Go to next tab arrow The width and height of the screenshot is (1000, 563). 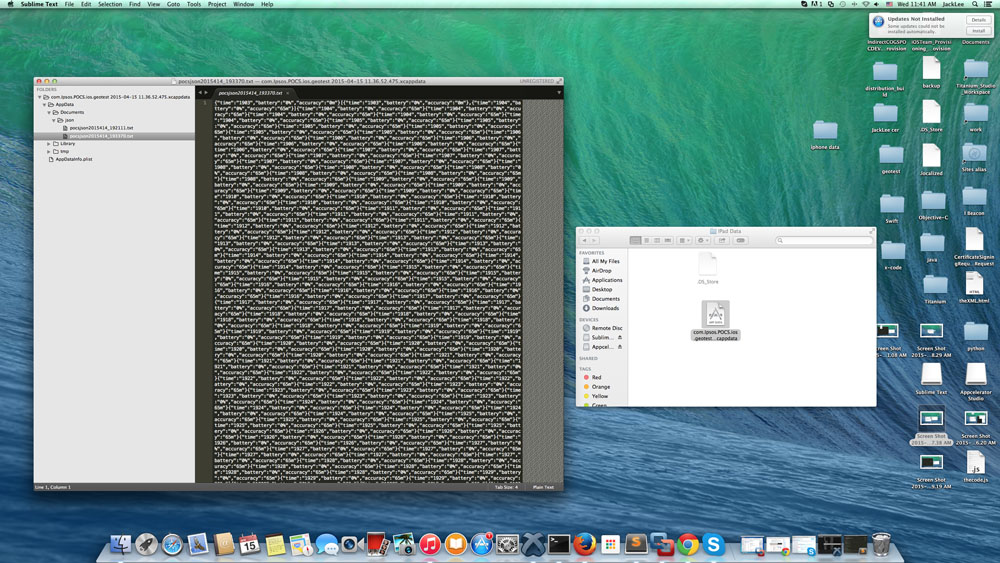pos(206,93)
